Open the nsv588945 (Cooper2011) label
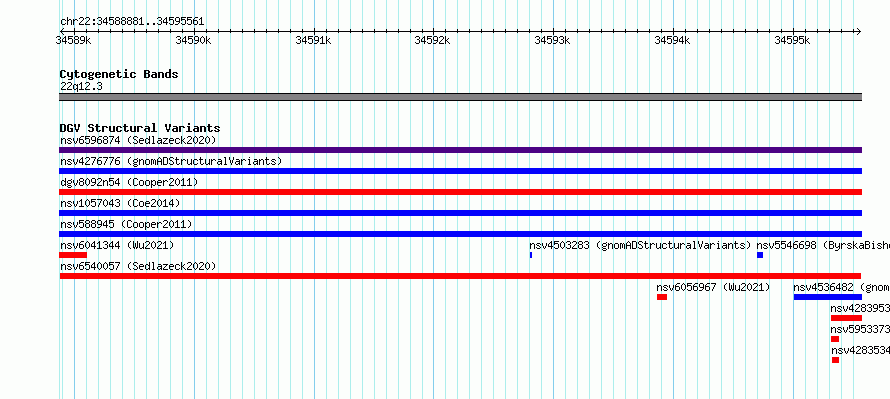The image size is (890, 399). click(x=126, y=224)
